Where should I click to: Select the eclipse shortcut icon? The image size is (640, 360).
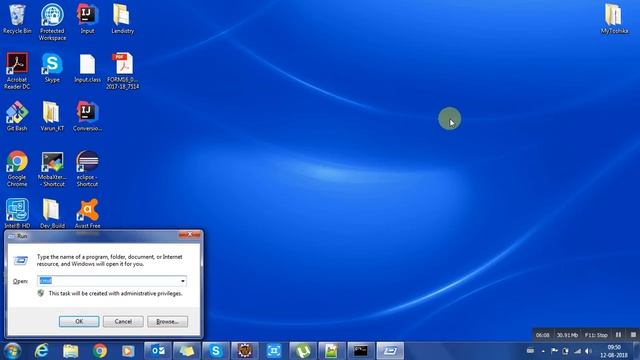87,169
